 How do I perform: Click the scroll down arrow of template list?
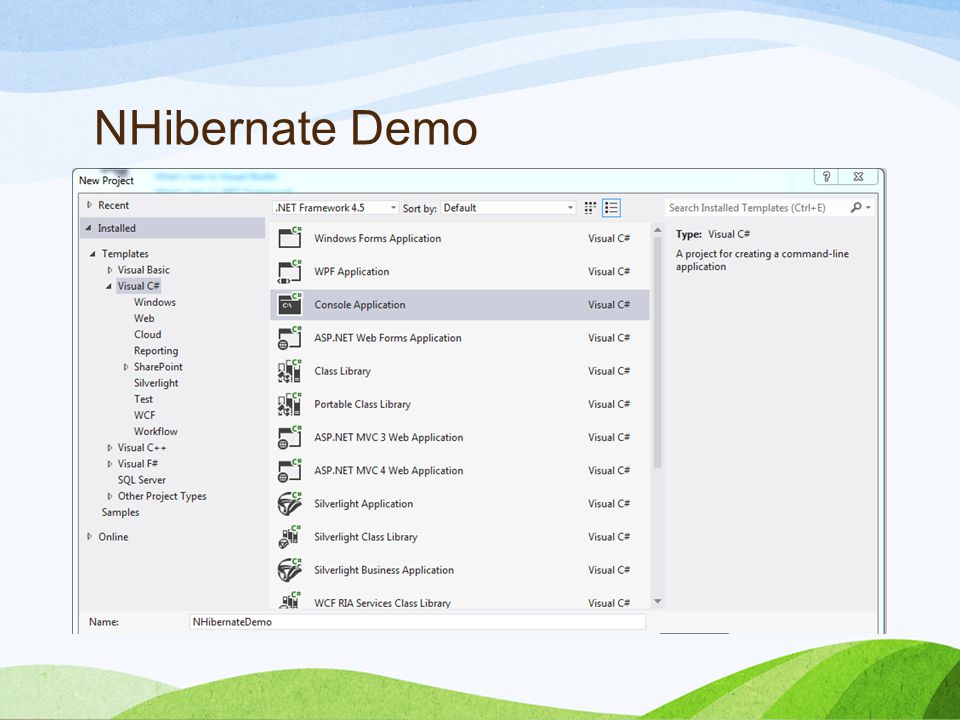[x=658, y=601]
